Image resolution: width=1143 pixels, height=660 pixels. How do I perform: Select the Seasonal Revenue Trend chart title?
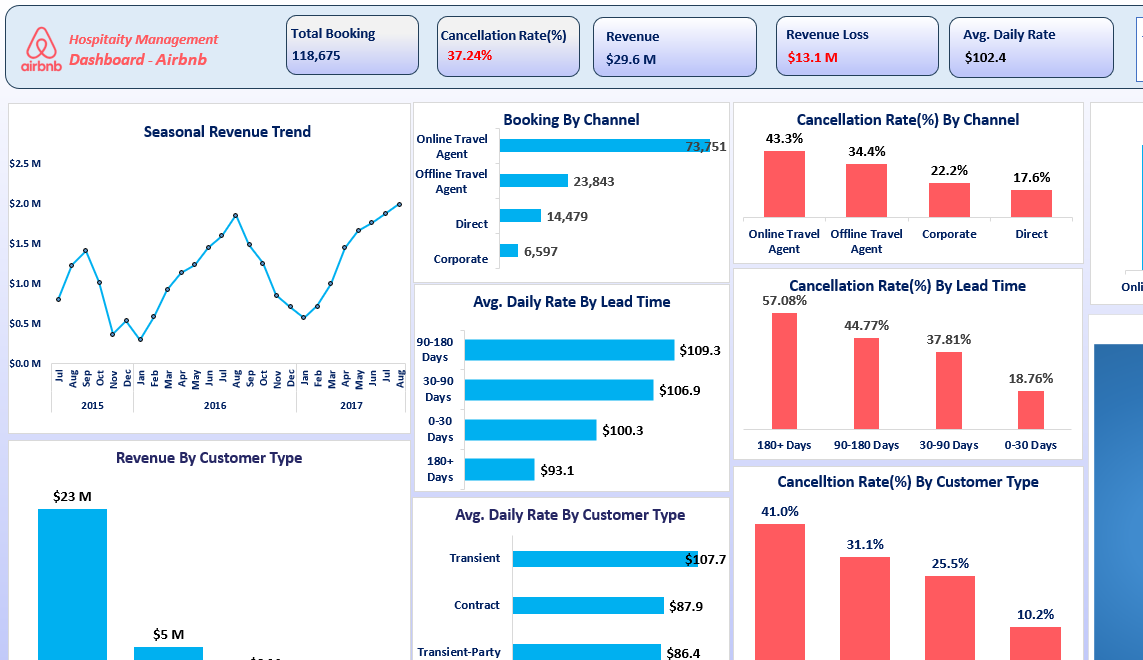[227, 132]
